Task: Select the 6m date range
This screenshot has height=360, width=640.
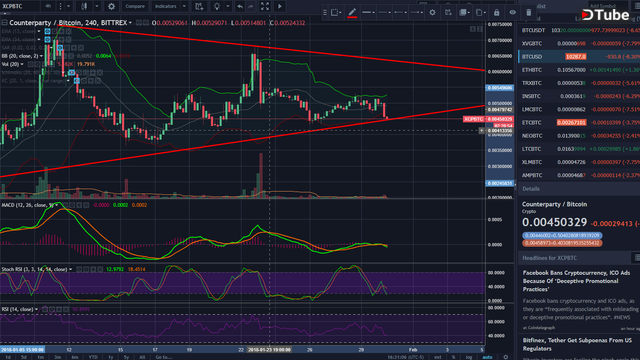Action: [75, 357]
